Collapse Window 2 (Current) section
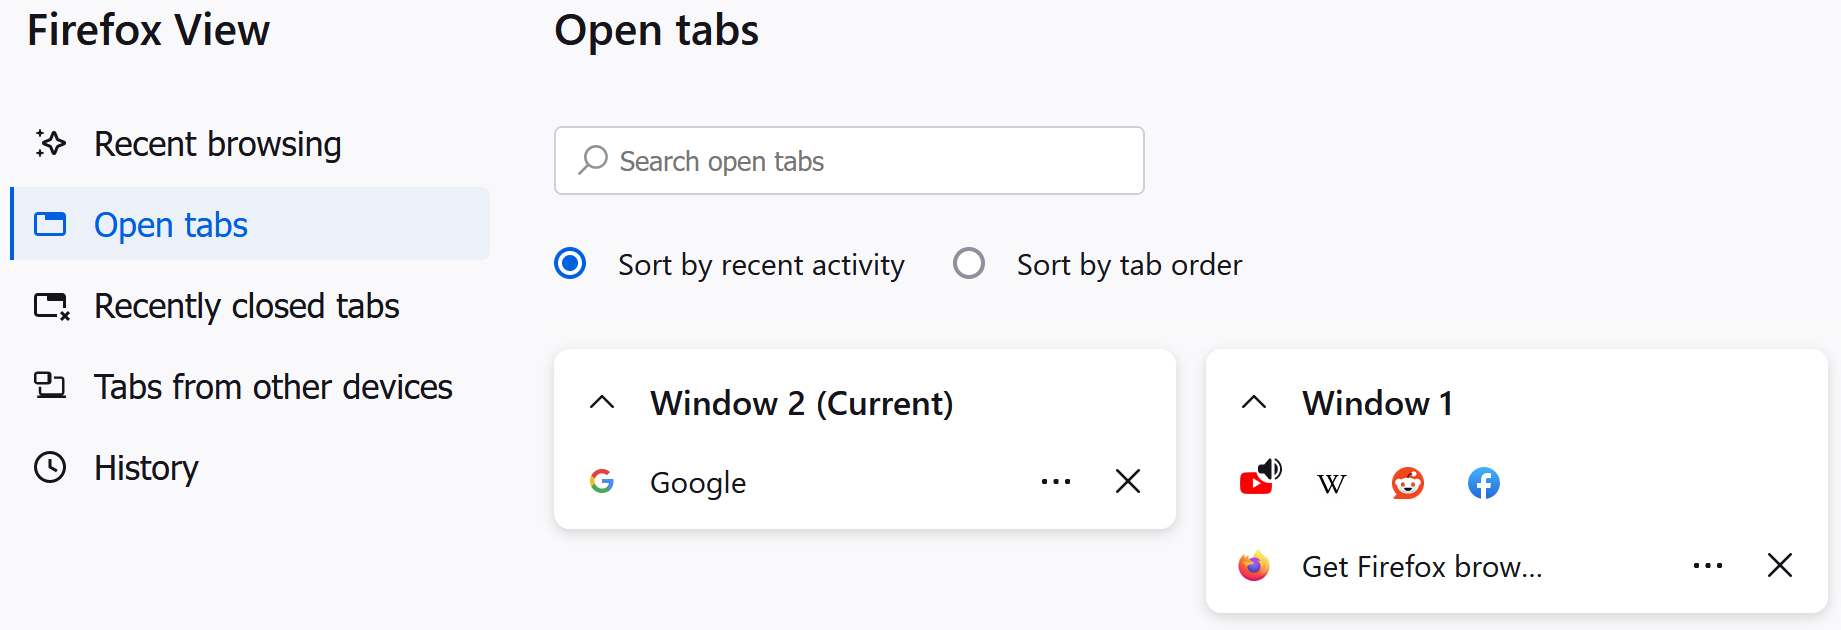1841x630 pixels. pos(602,402)
